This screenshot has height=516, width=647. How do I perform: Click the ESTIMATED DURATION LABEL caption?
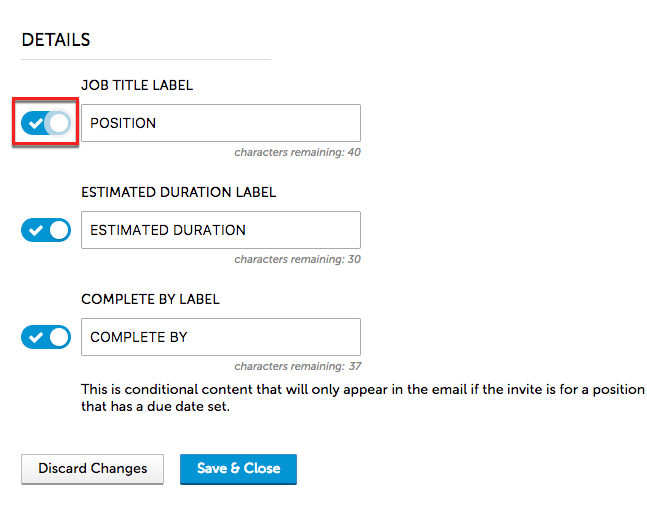pyautogui.click(x=178, y=192)
